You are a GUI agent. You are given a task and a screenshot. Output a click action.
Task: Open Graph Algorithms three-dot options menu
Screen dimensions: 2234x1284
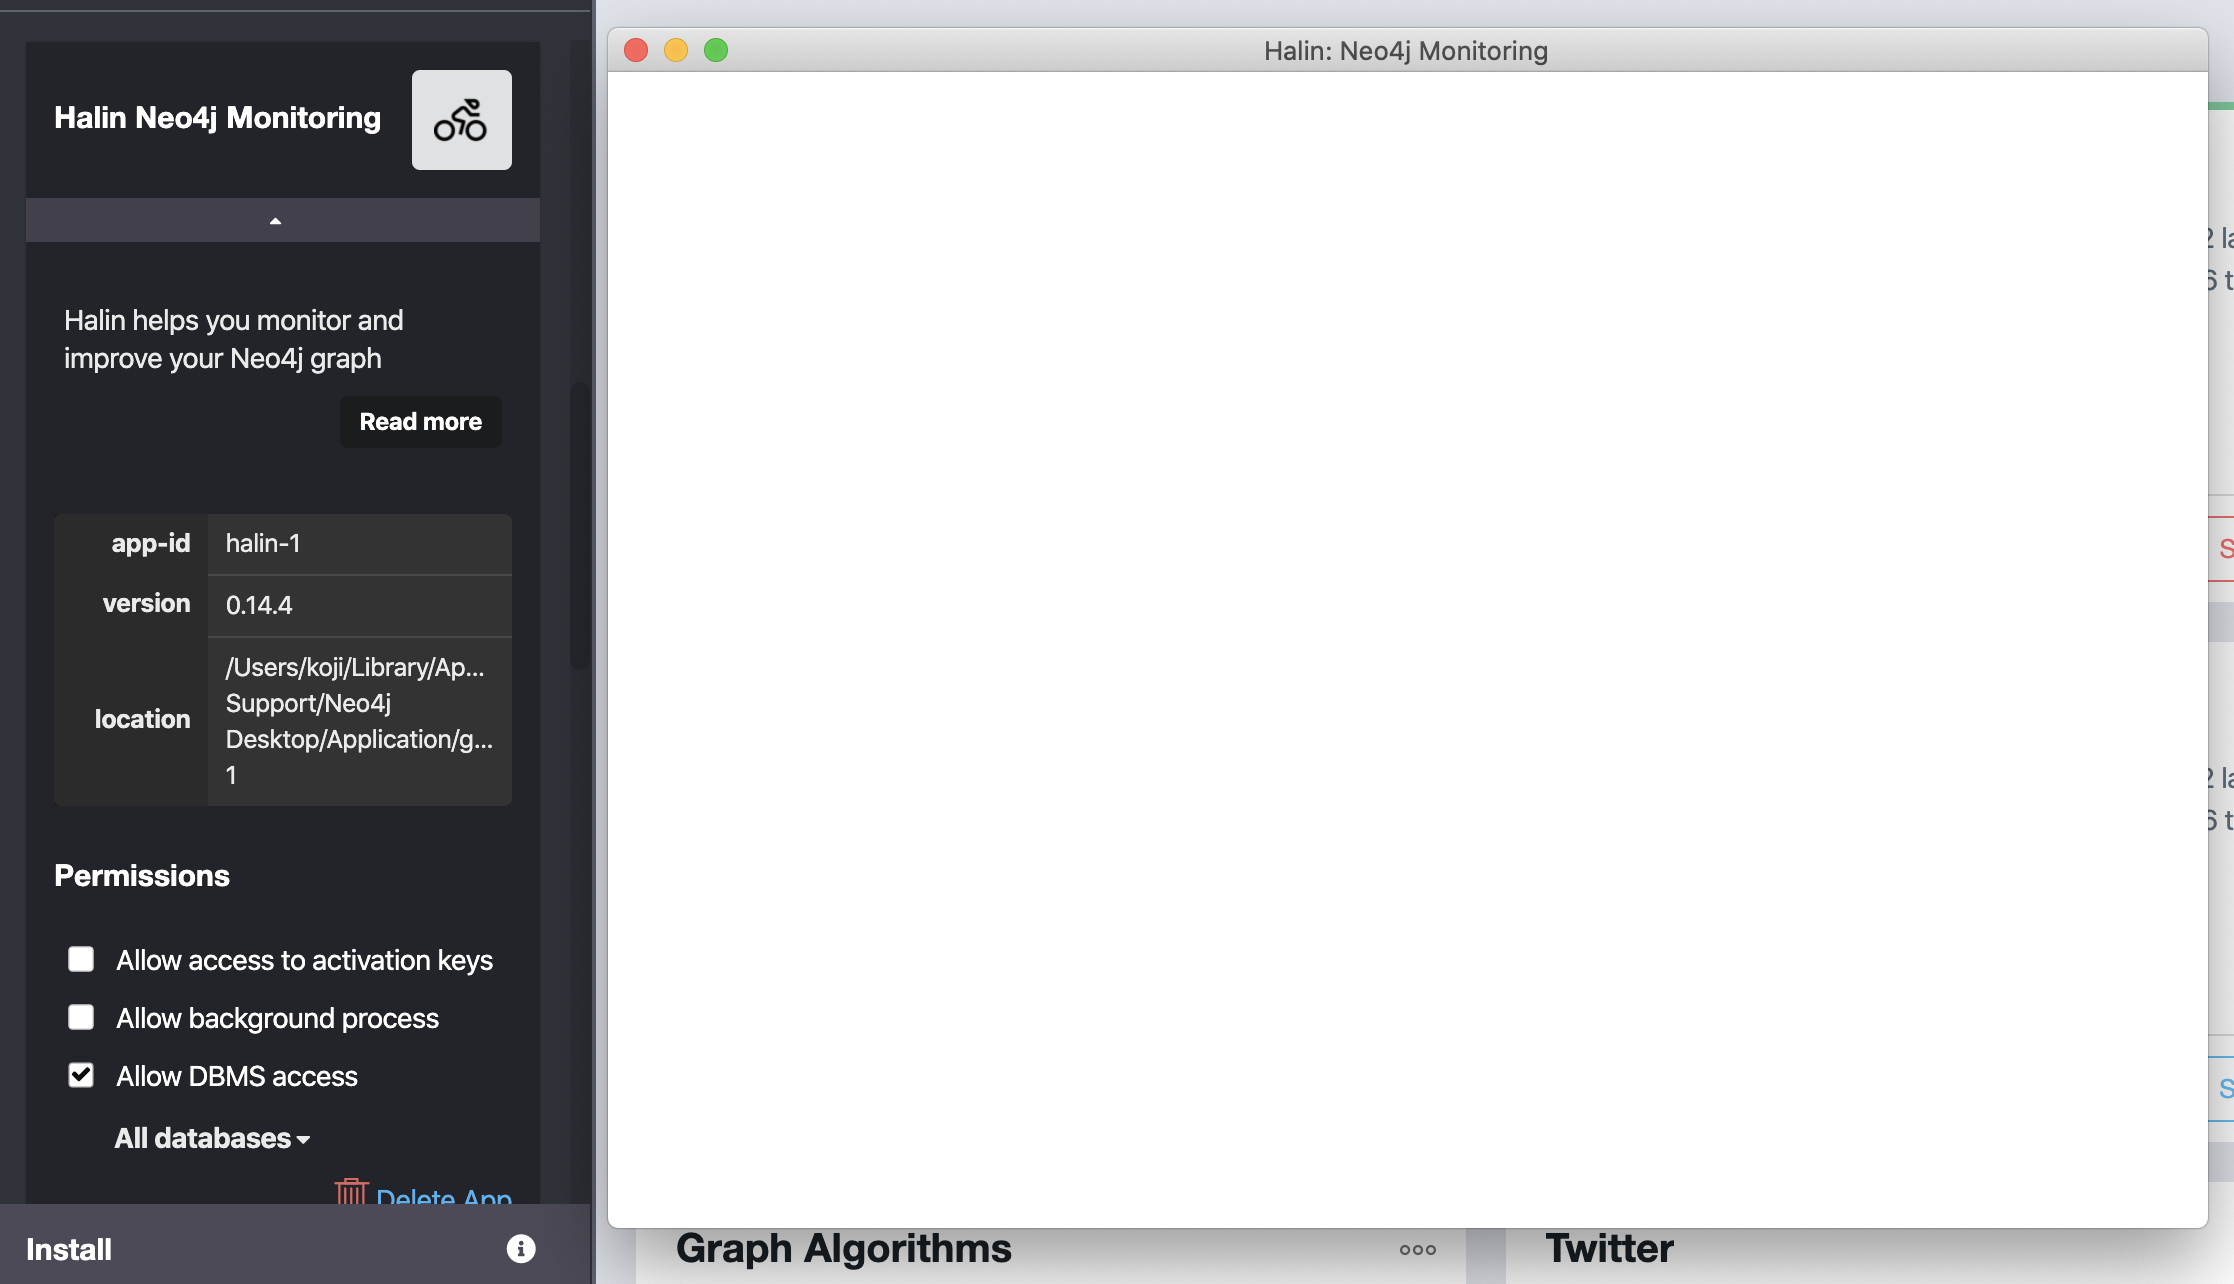pos(1418,1249)
